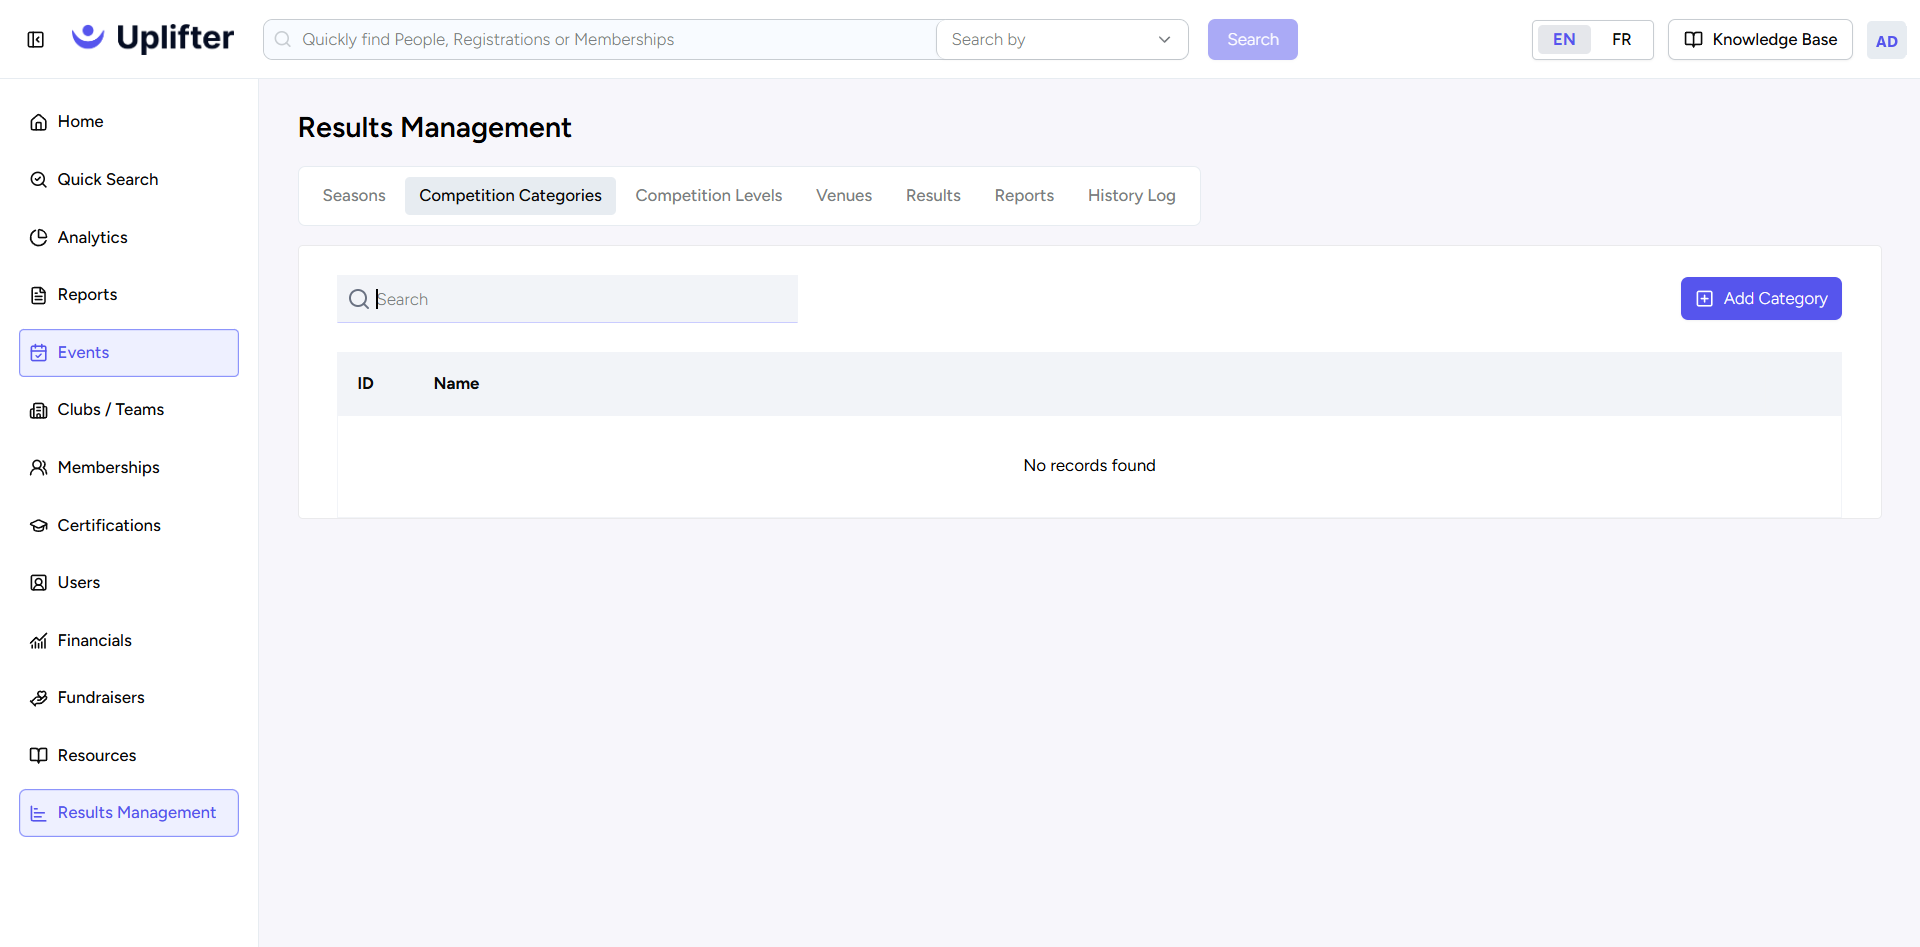Click the Events calendar icon

(39, 353)
